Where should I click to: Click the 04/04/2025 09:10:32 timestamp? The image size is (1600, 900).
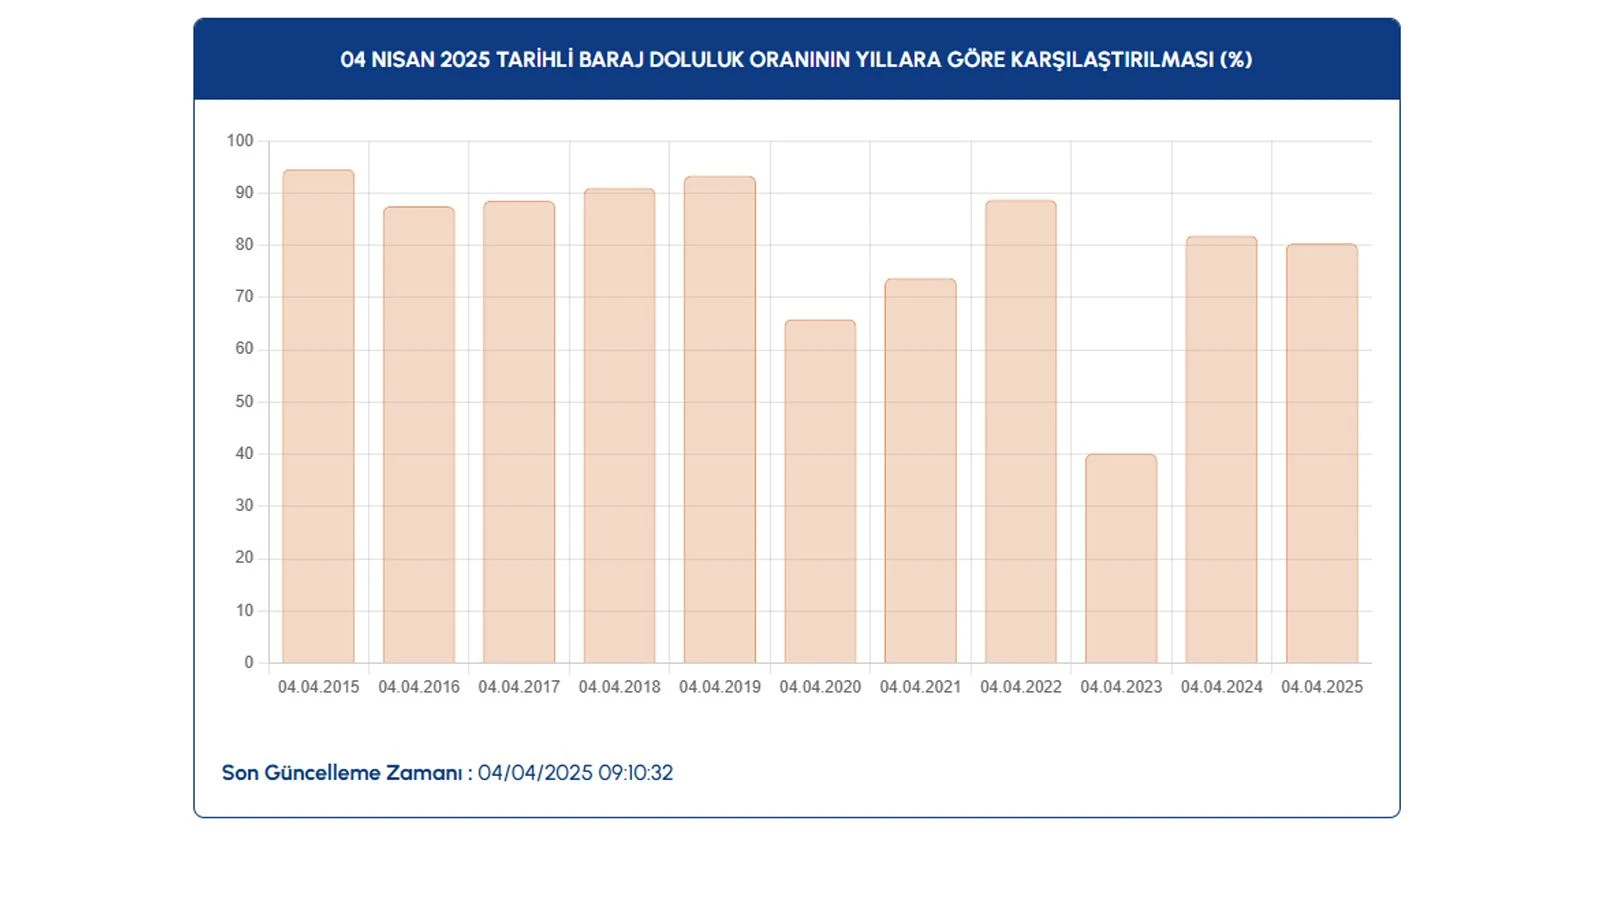tap(575, 773)
